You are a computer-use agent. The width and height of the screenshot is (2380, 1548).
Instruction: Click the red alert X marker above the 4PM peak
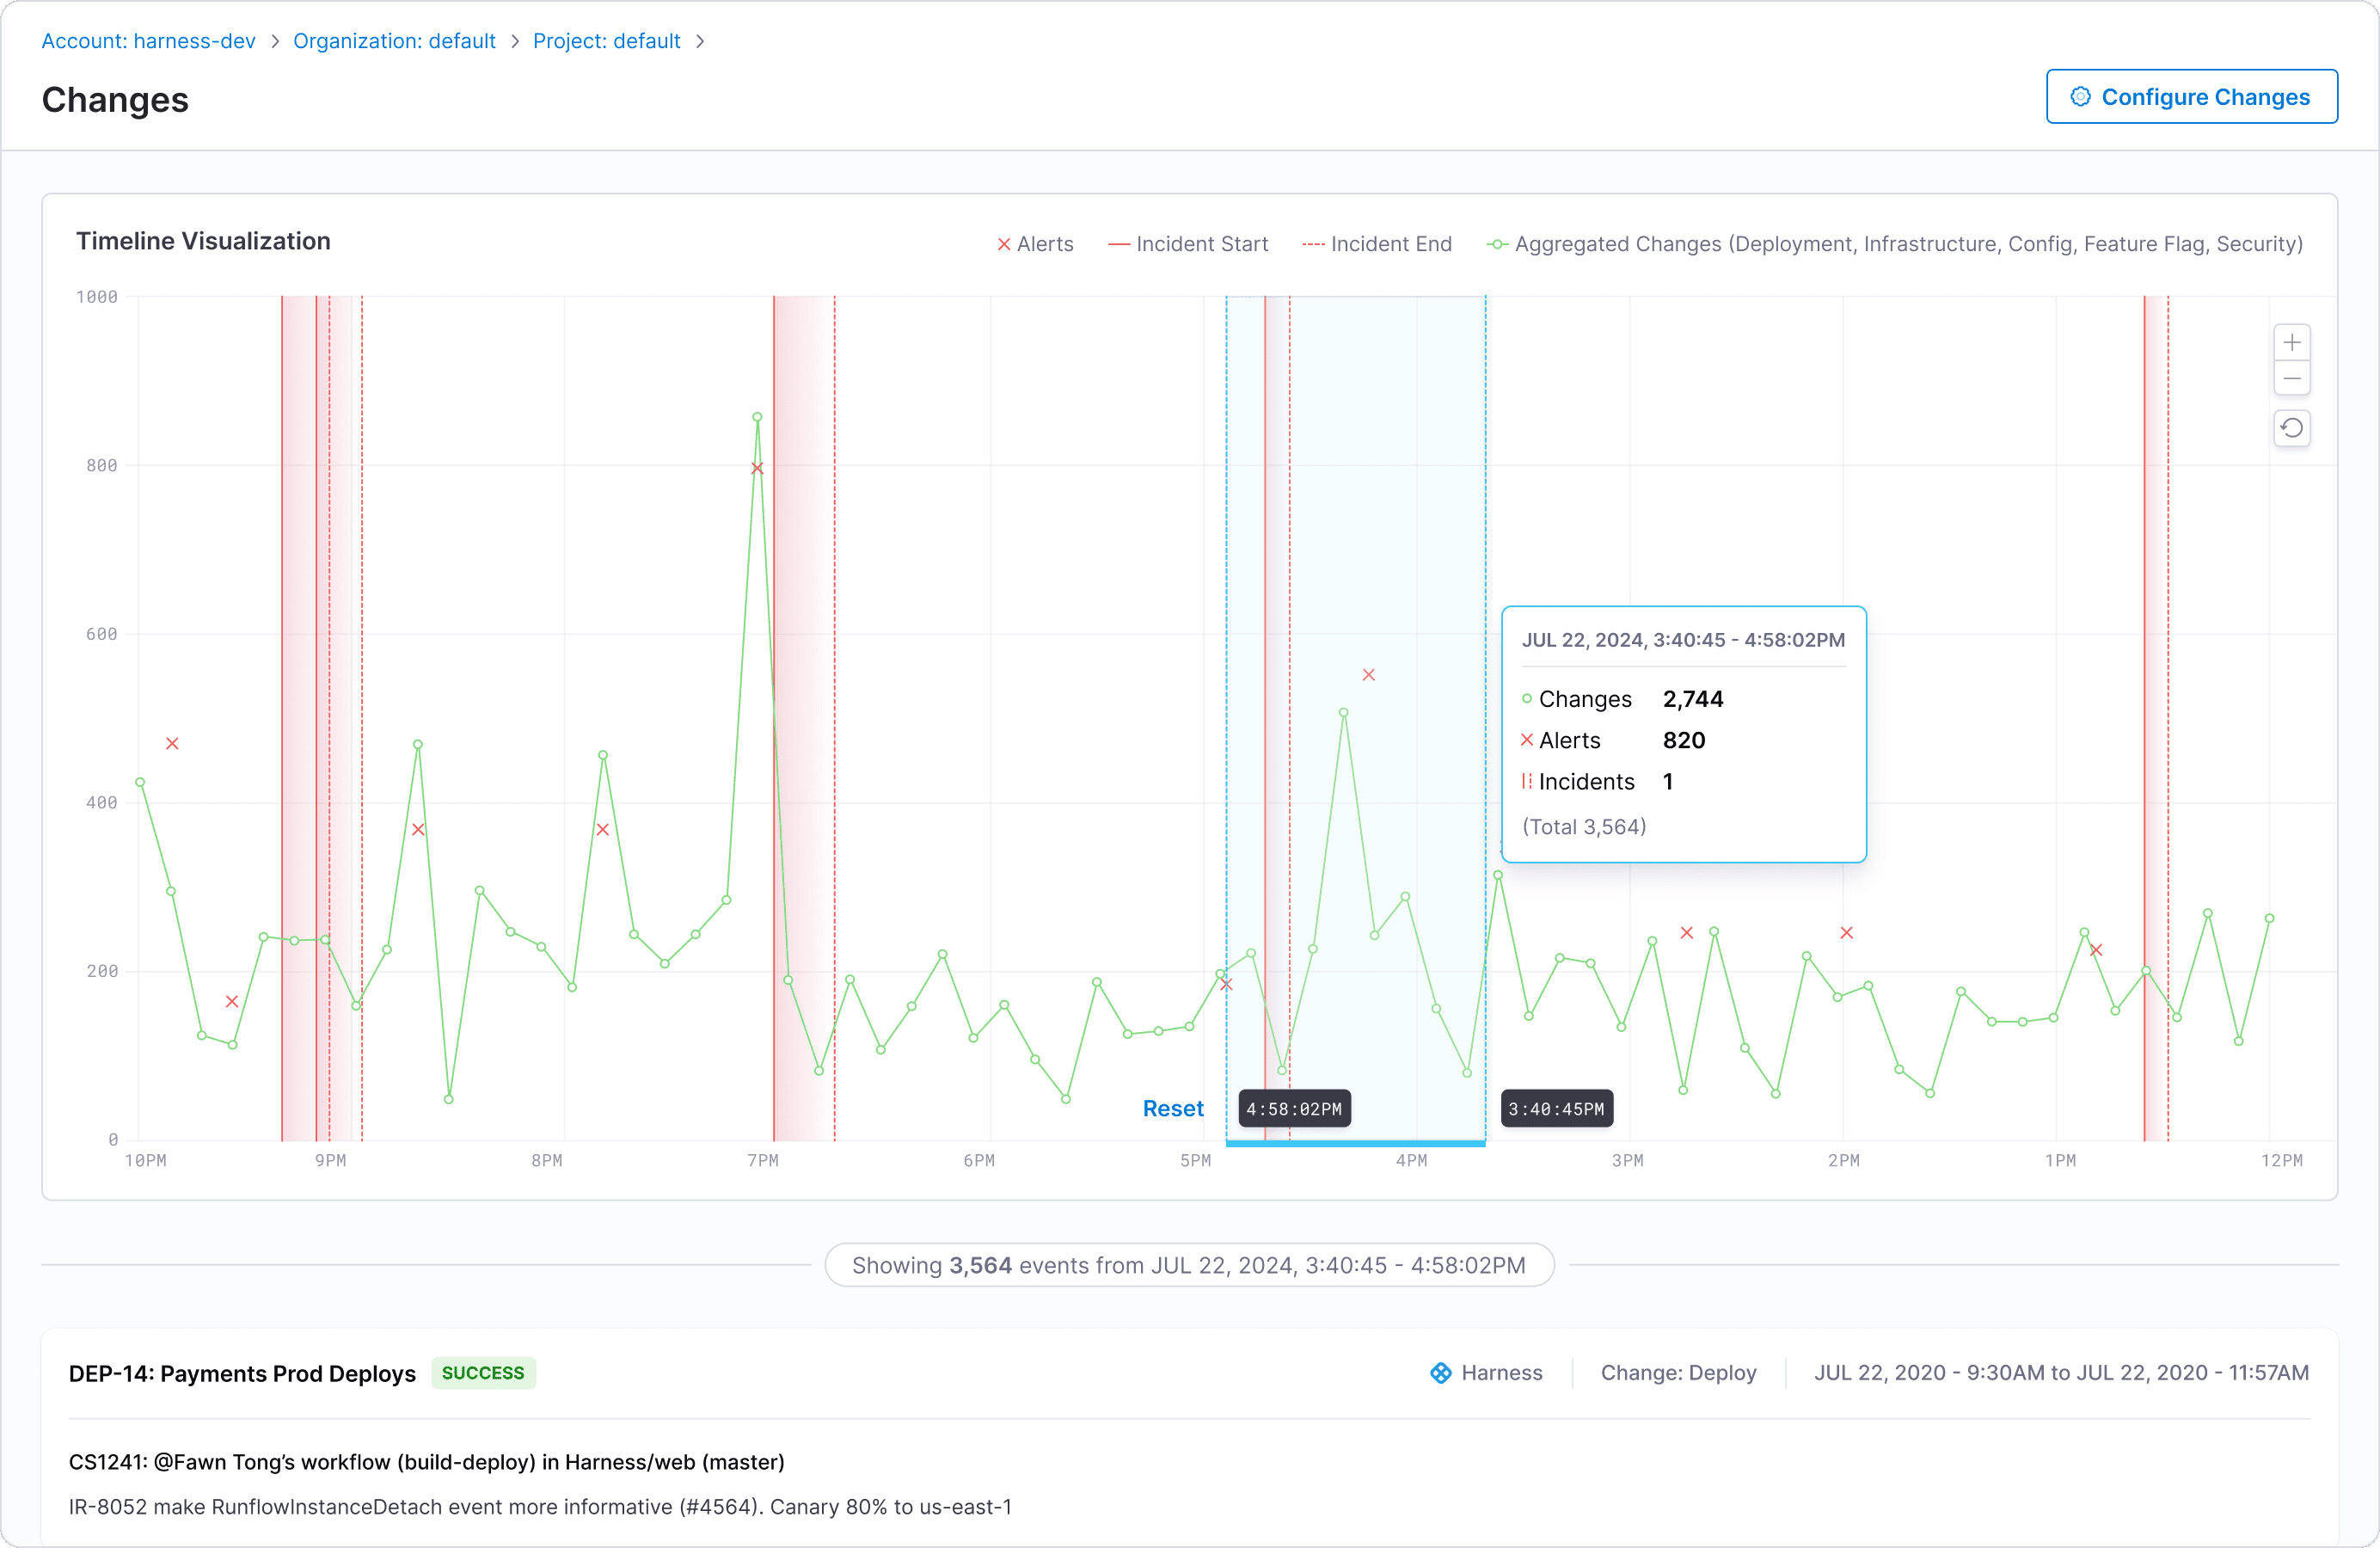click(1368, 675)
